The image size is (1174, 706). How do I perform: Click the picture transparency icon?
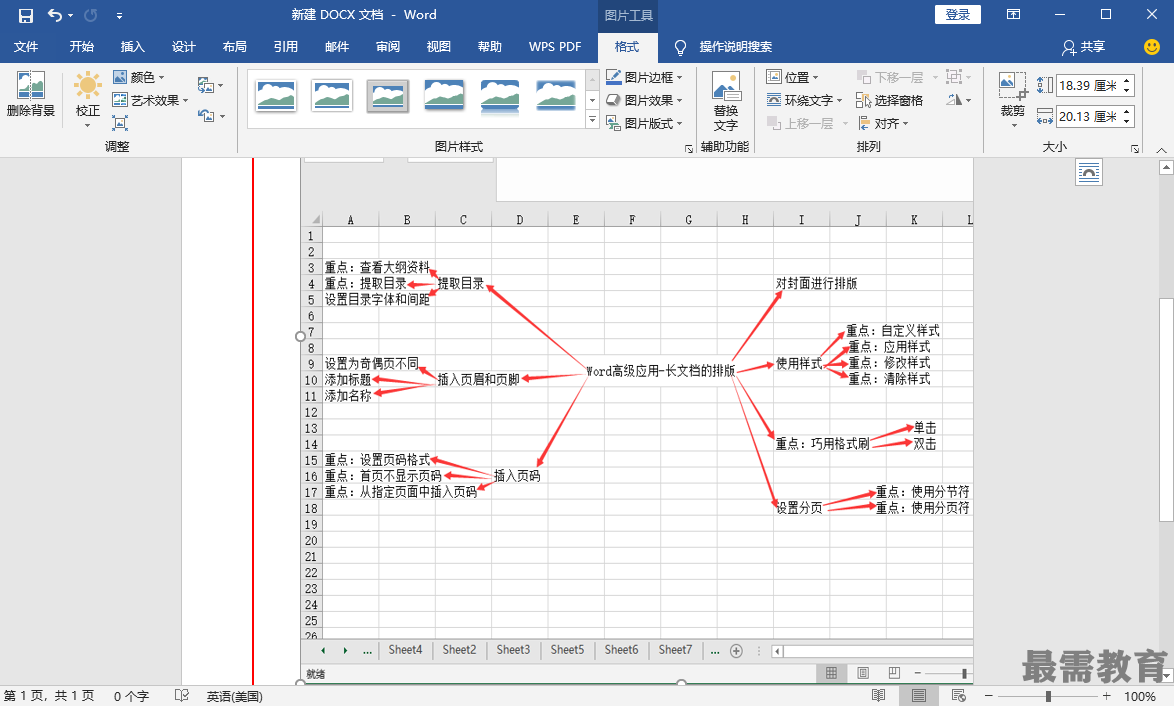(x=120, y=123)
